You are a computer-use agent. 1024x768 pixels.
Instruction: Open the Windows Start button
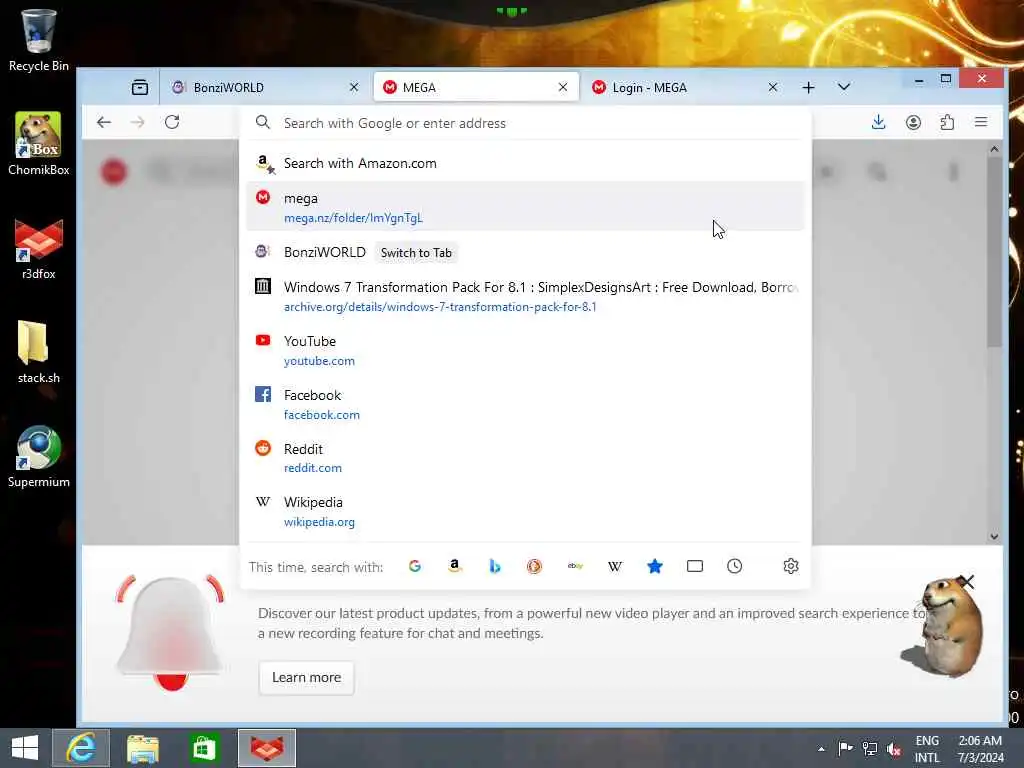click(25, 748)
